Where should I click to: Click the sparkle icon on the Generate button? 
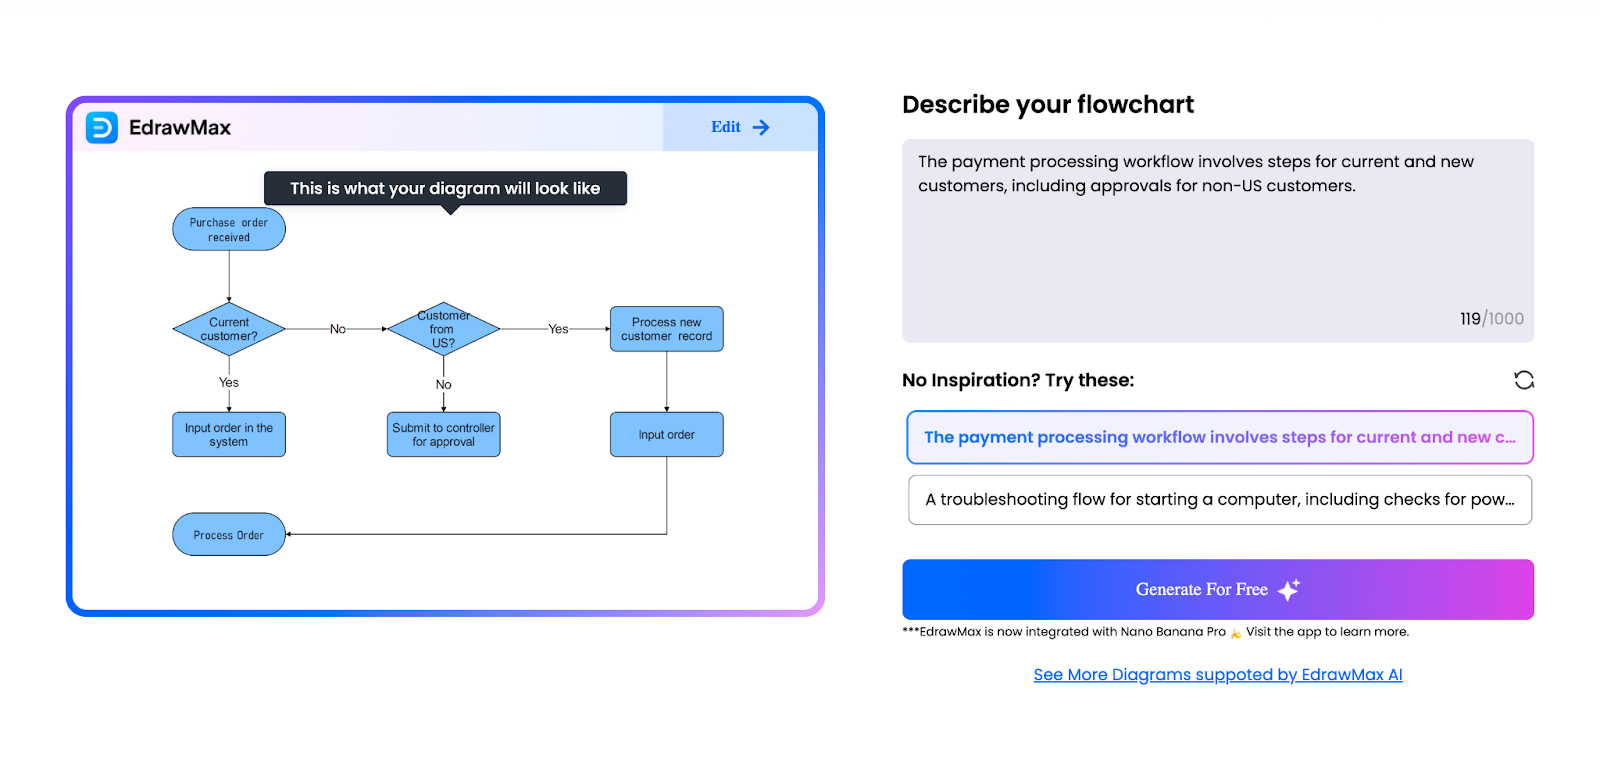[x=1289, y=590]
